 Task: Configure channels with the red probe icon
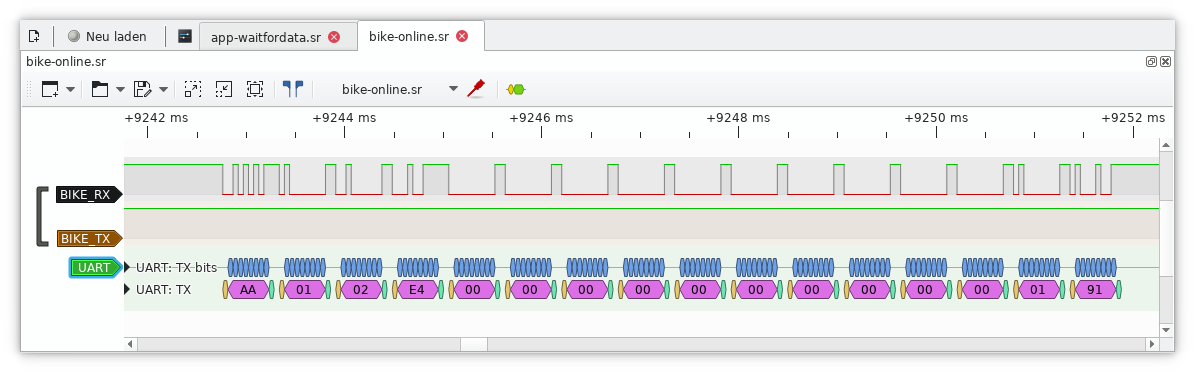point(476,88)
